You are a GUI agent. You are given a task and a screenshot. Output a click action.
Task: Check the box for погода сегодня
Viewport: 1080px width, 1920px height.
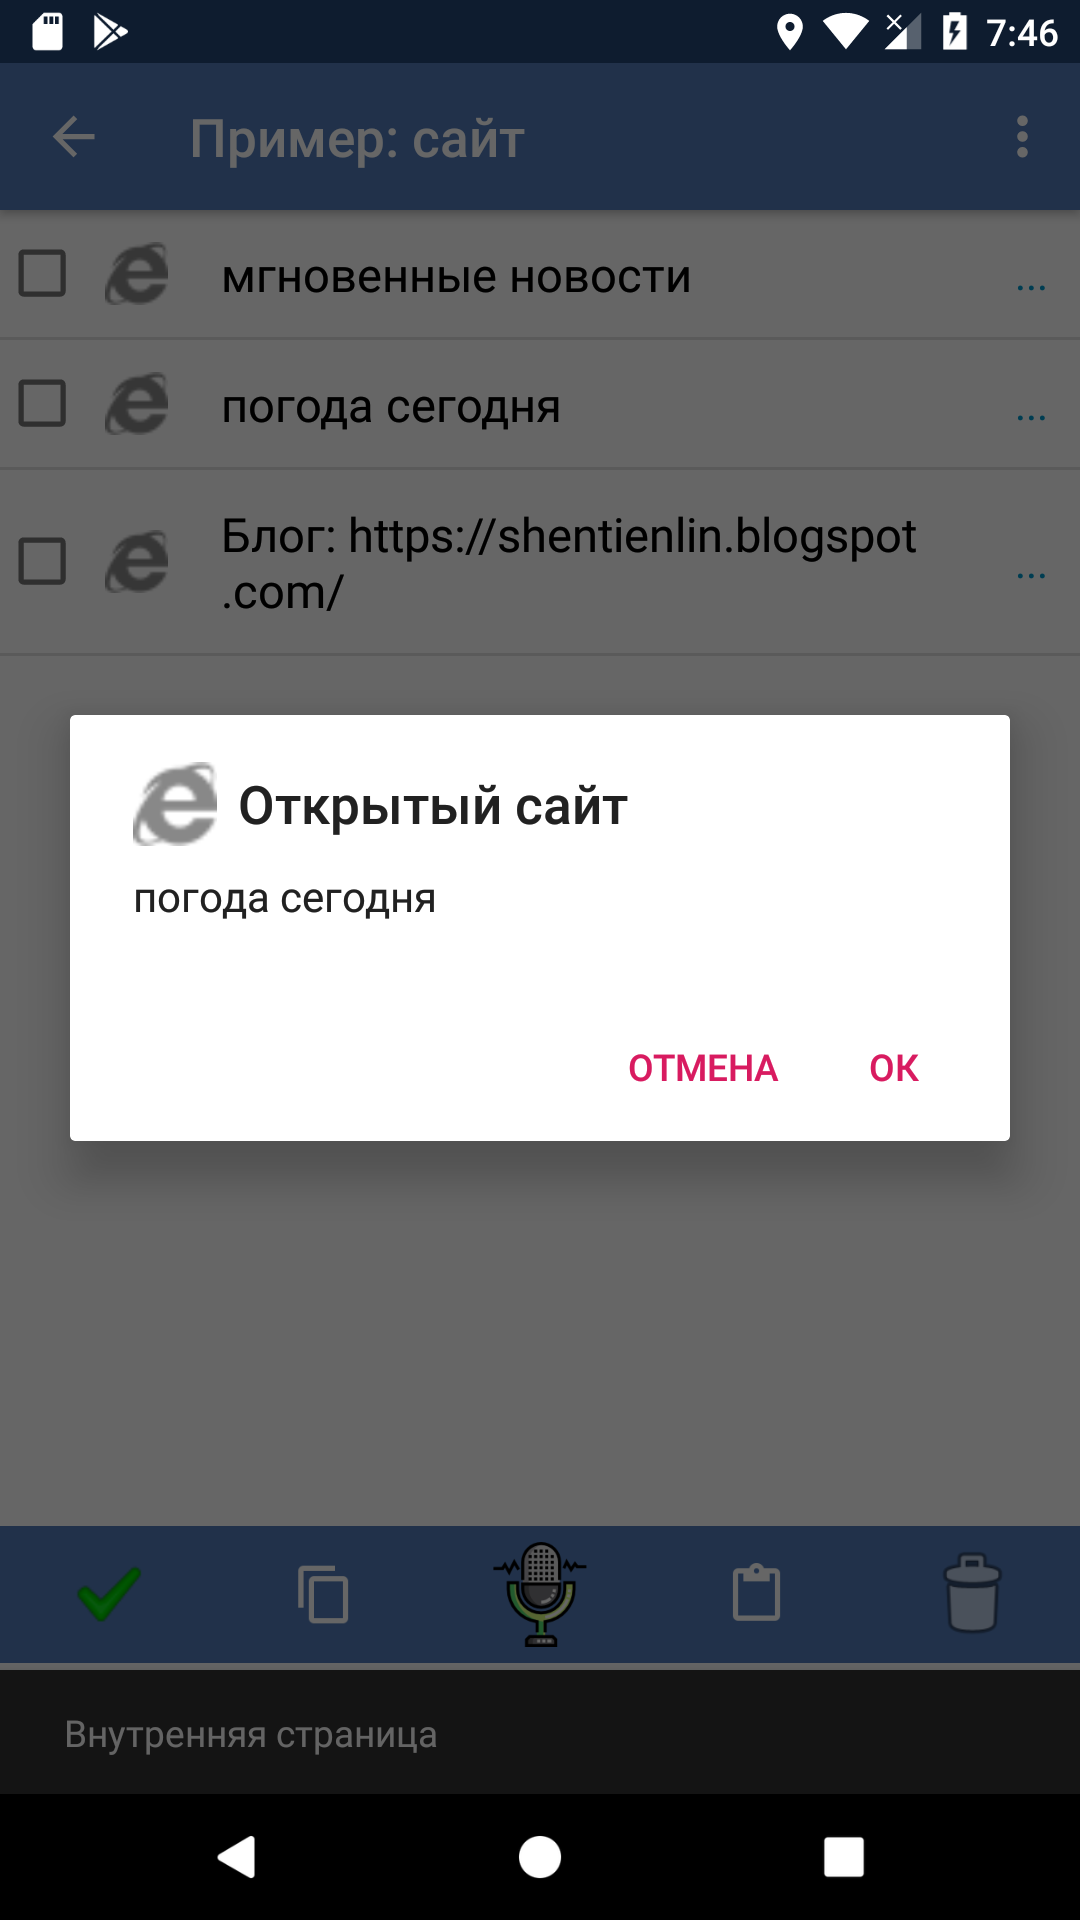click(x=42, y=403)
